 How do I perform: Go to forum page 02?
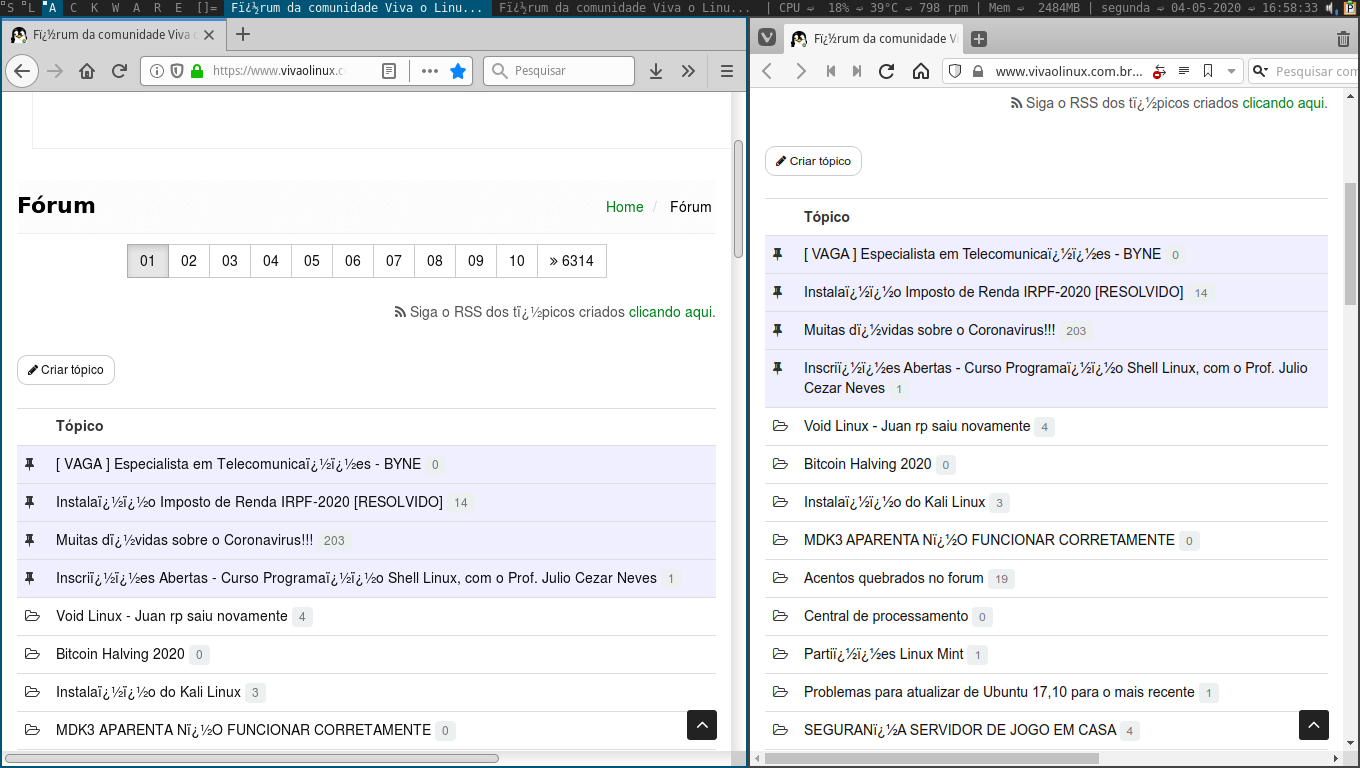pyautogui.click(x=189, y=261)
